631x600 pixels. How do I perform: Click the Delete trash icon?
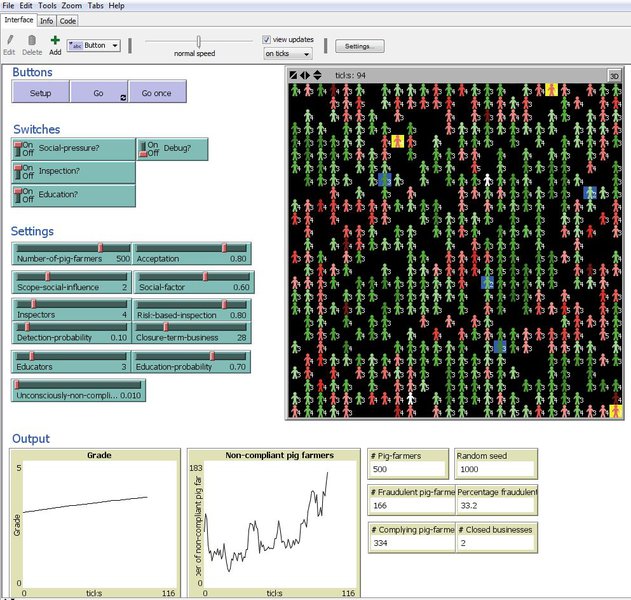click(x=32, y=41)
